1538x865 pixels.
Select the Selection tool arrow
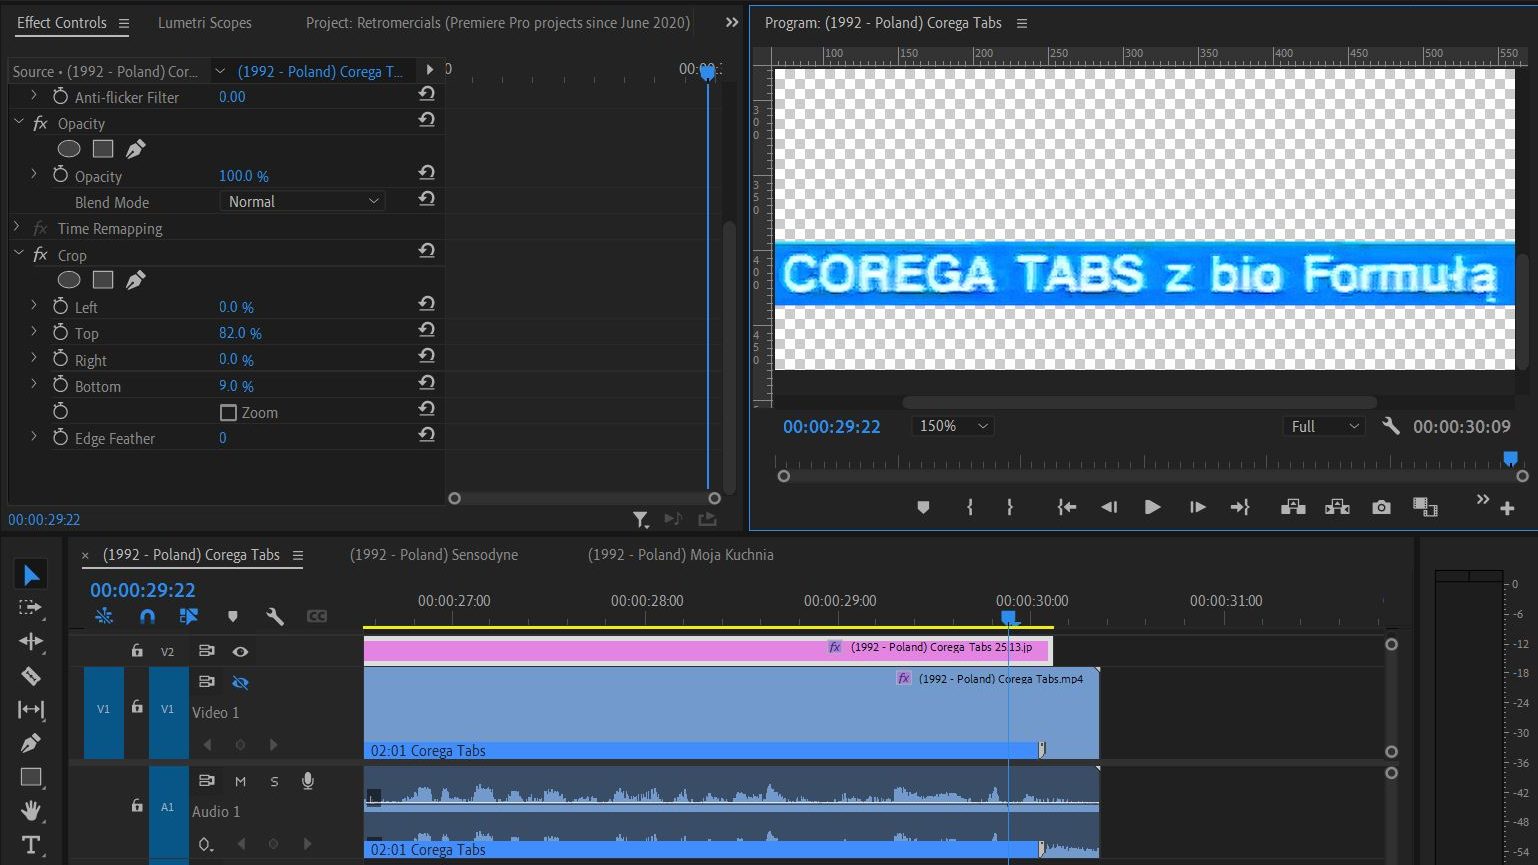(x=31, y=575)
